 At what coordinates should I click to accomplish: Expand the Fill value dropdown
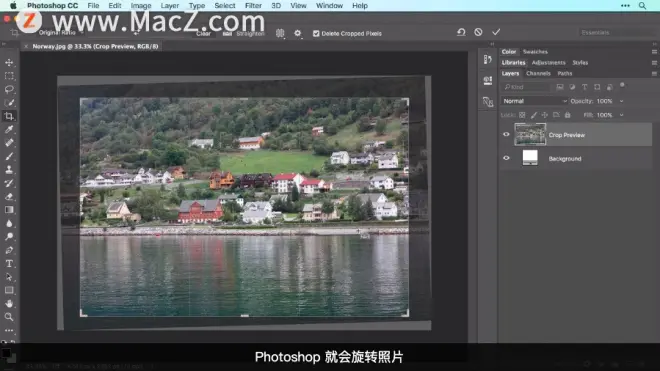point(621,115)
